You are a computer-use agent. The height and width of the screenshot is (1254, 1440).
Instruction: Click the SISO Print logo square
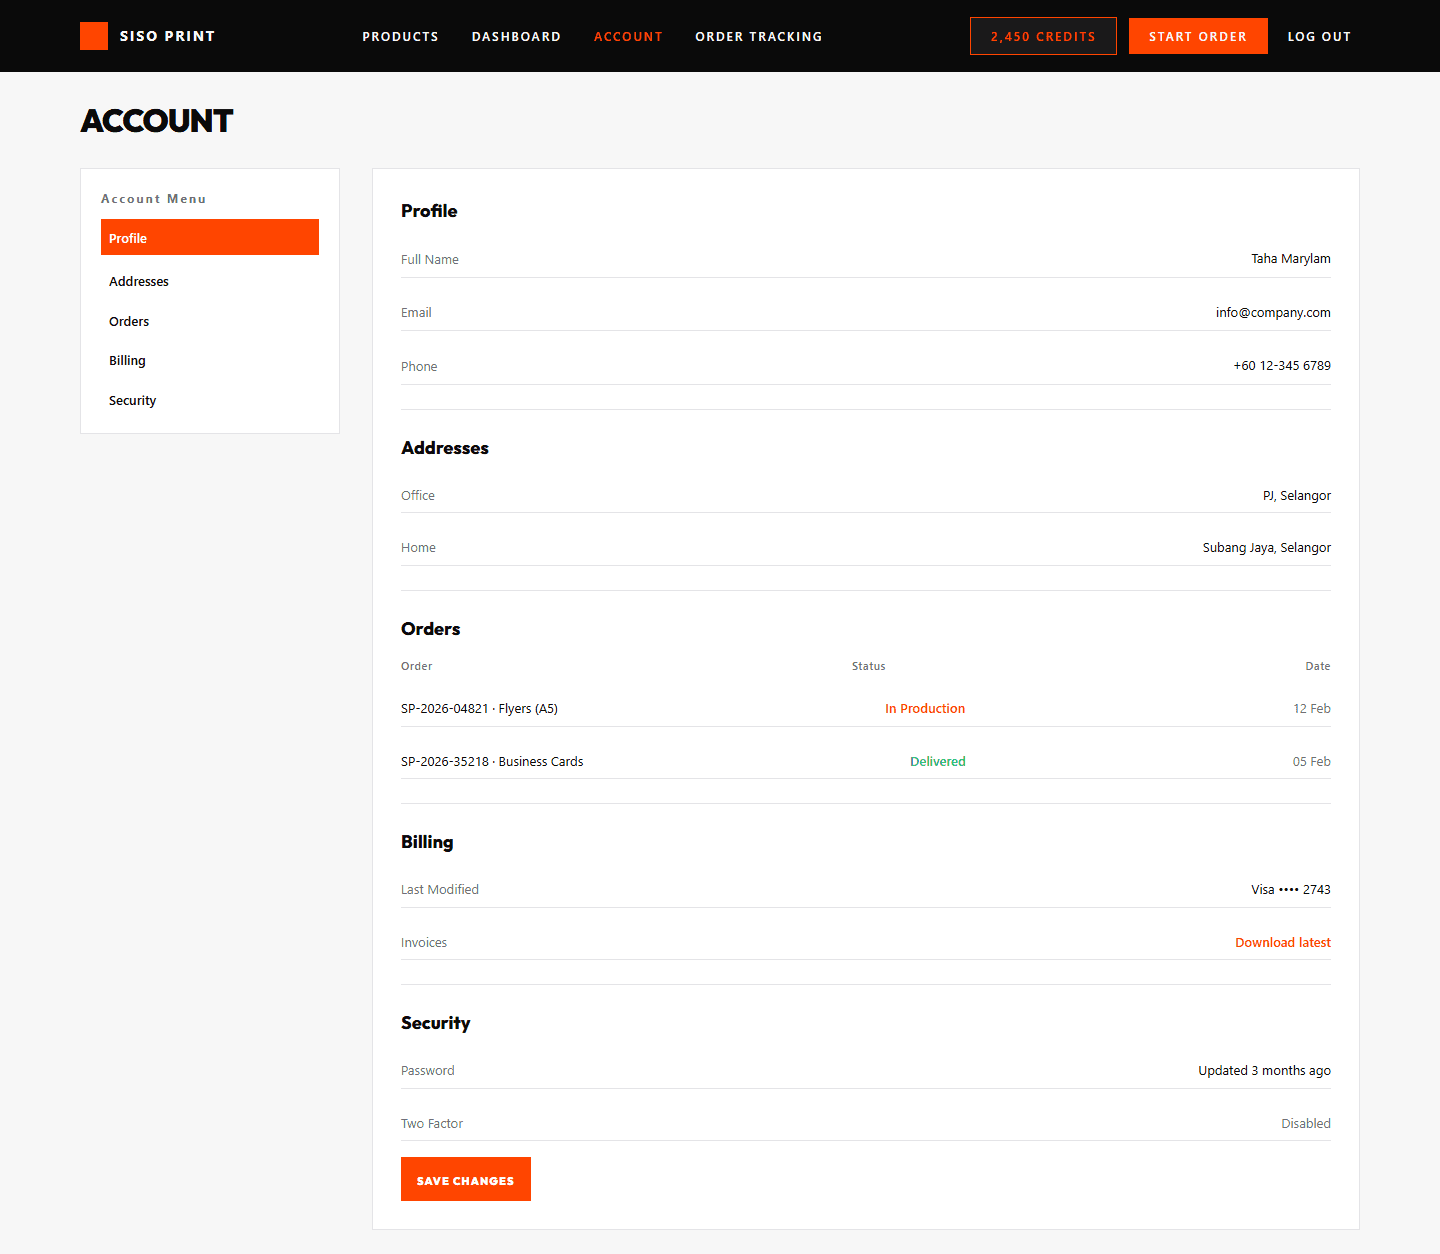click(x=93, y=36)
